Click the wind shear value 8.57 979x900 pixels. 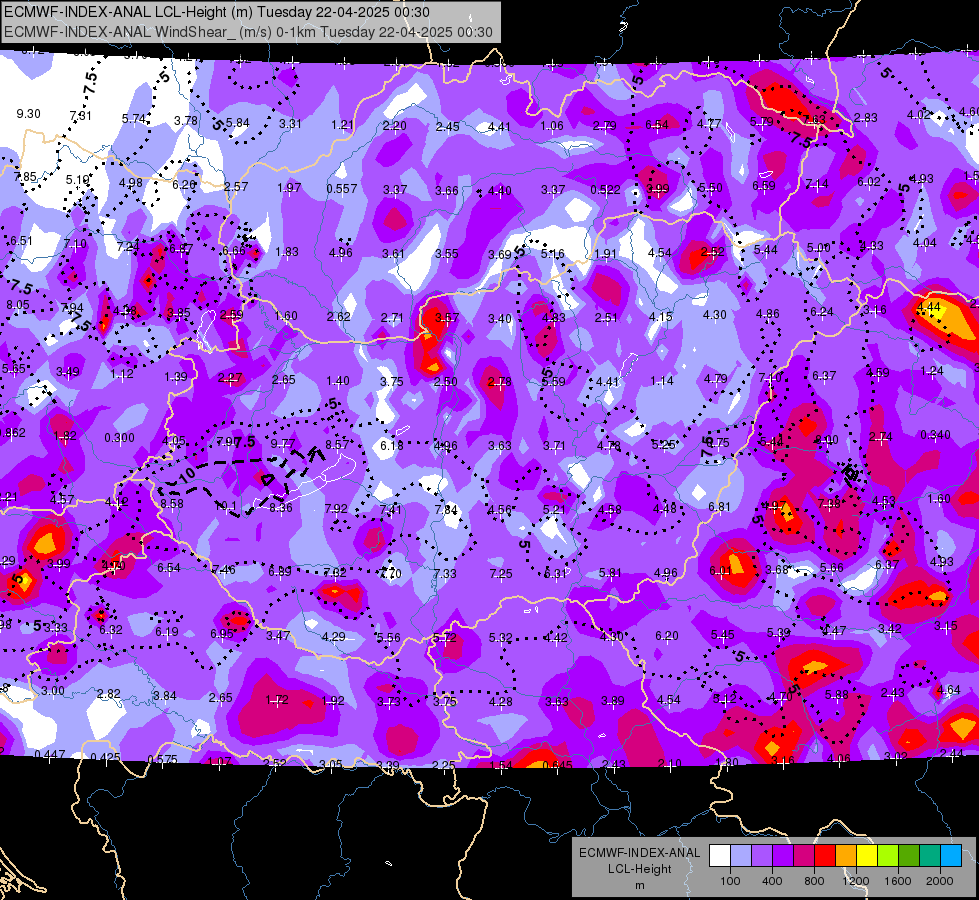[x=337, y=445]
